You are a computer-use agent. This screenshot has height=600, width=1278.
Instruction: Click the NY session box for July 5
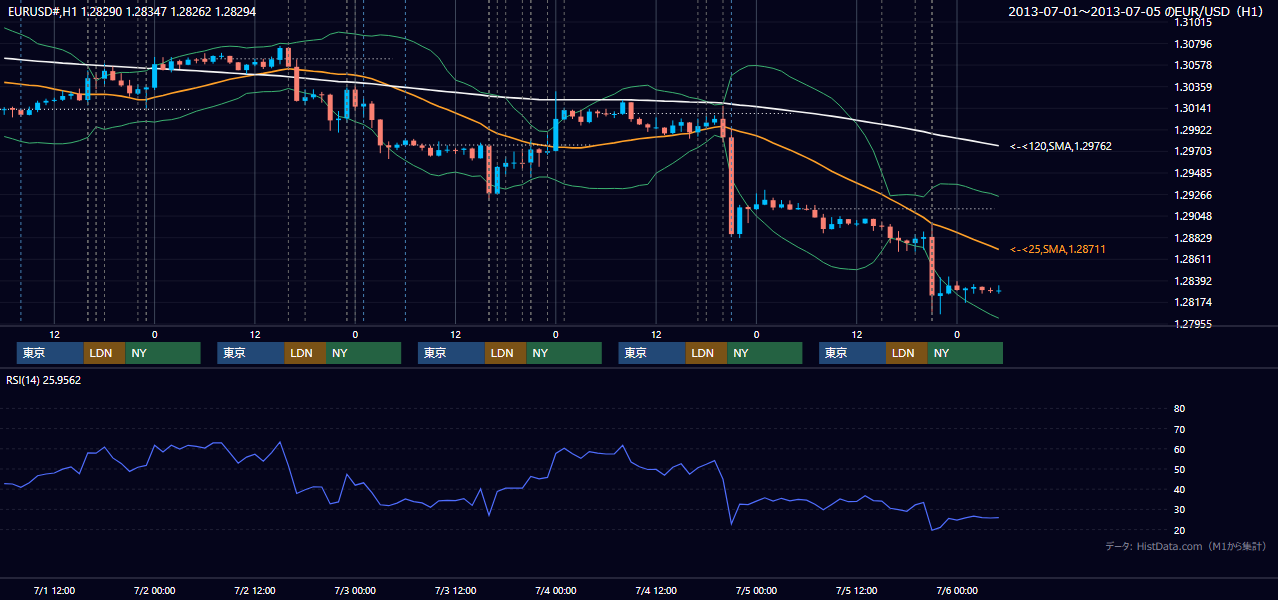(x=964, y=353)
